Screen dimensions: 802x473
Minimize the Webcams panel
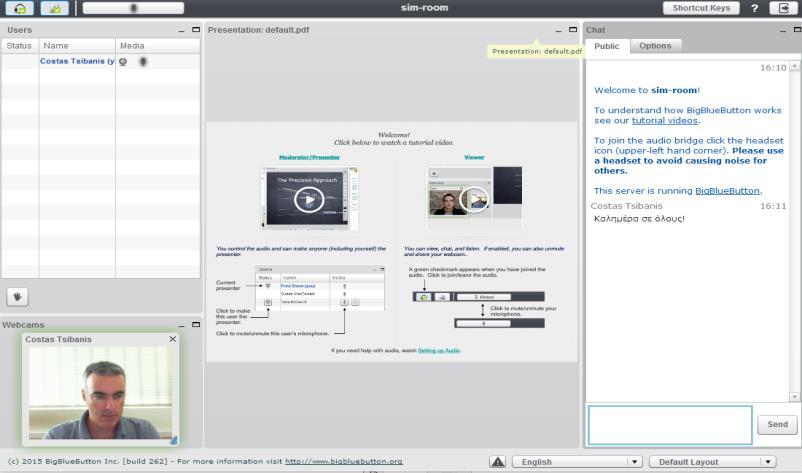(181, 325)
